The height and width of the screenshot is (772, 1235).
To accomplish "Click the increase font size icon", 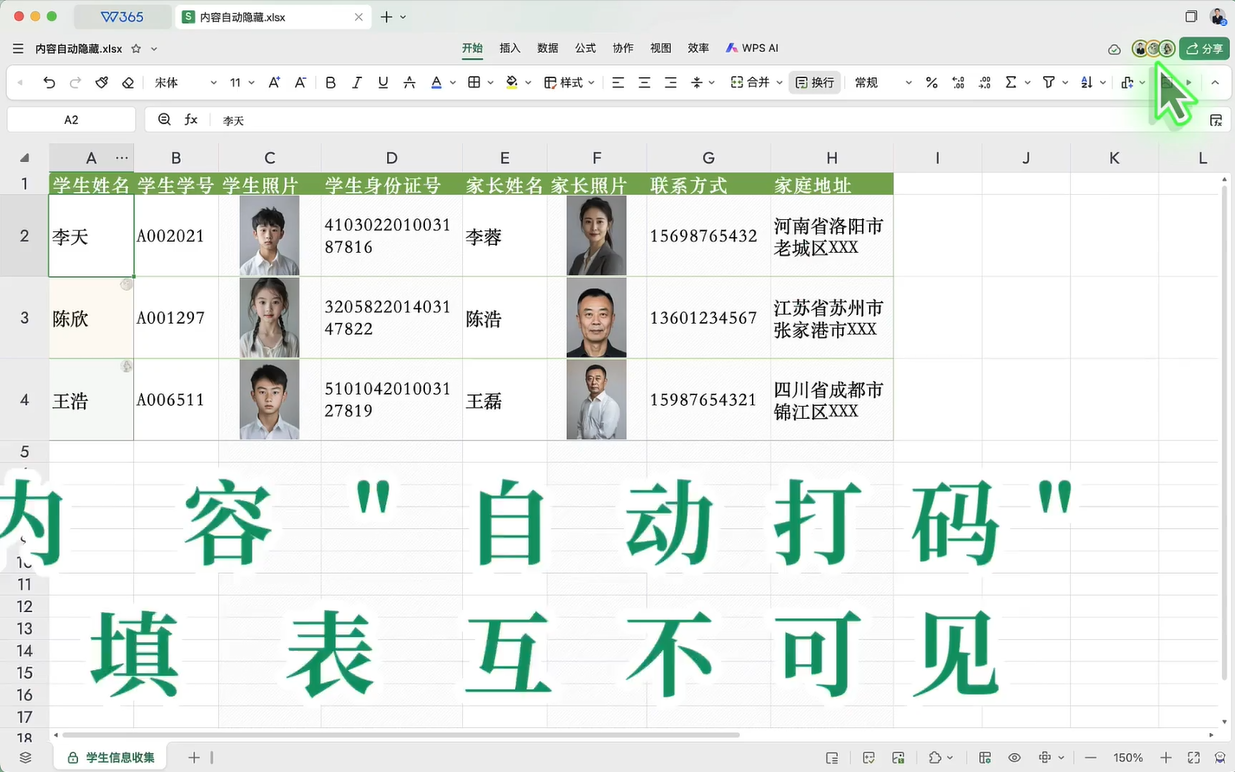I will 274,83.
